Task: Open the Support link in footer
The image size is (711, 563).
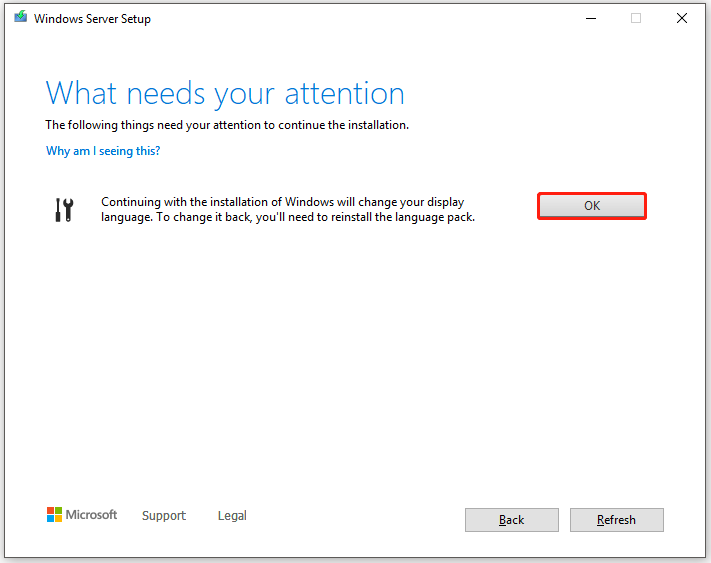Action: (x=164, y=515)
